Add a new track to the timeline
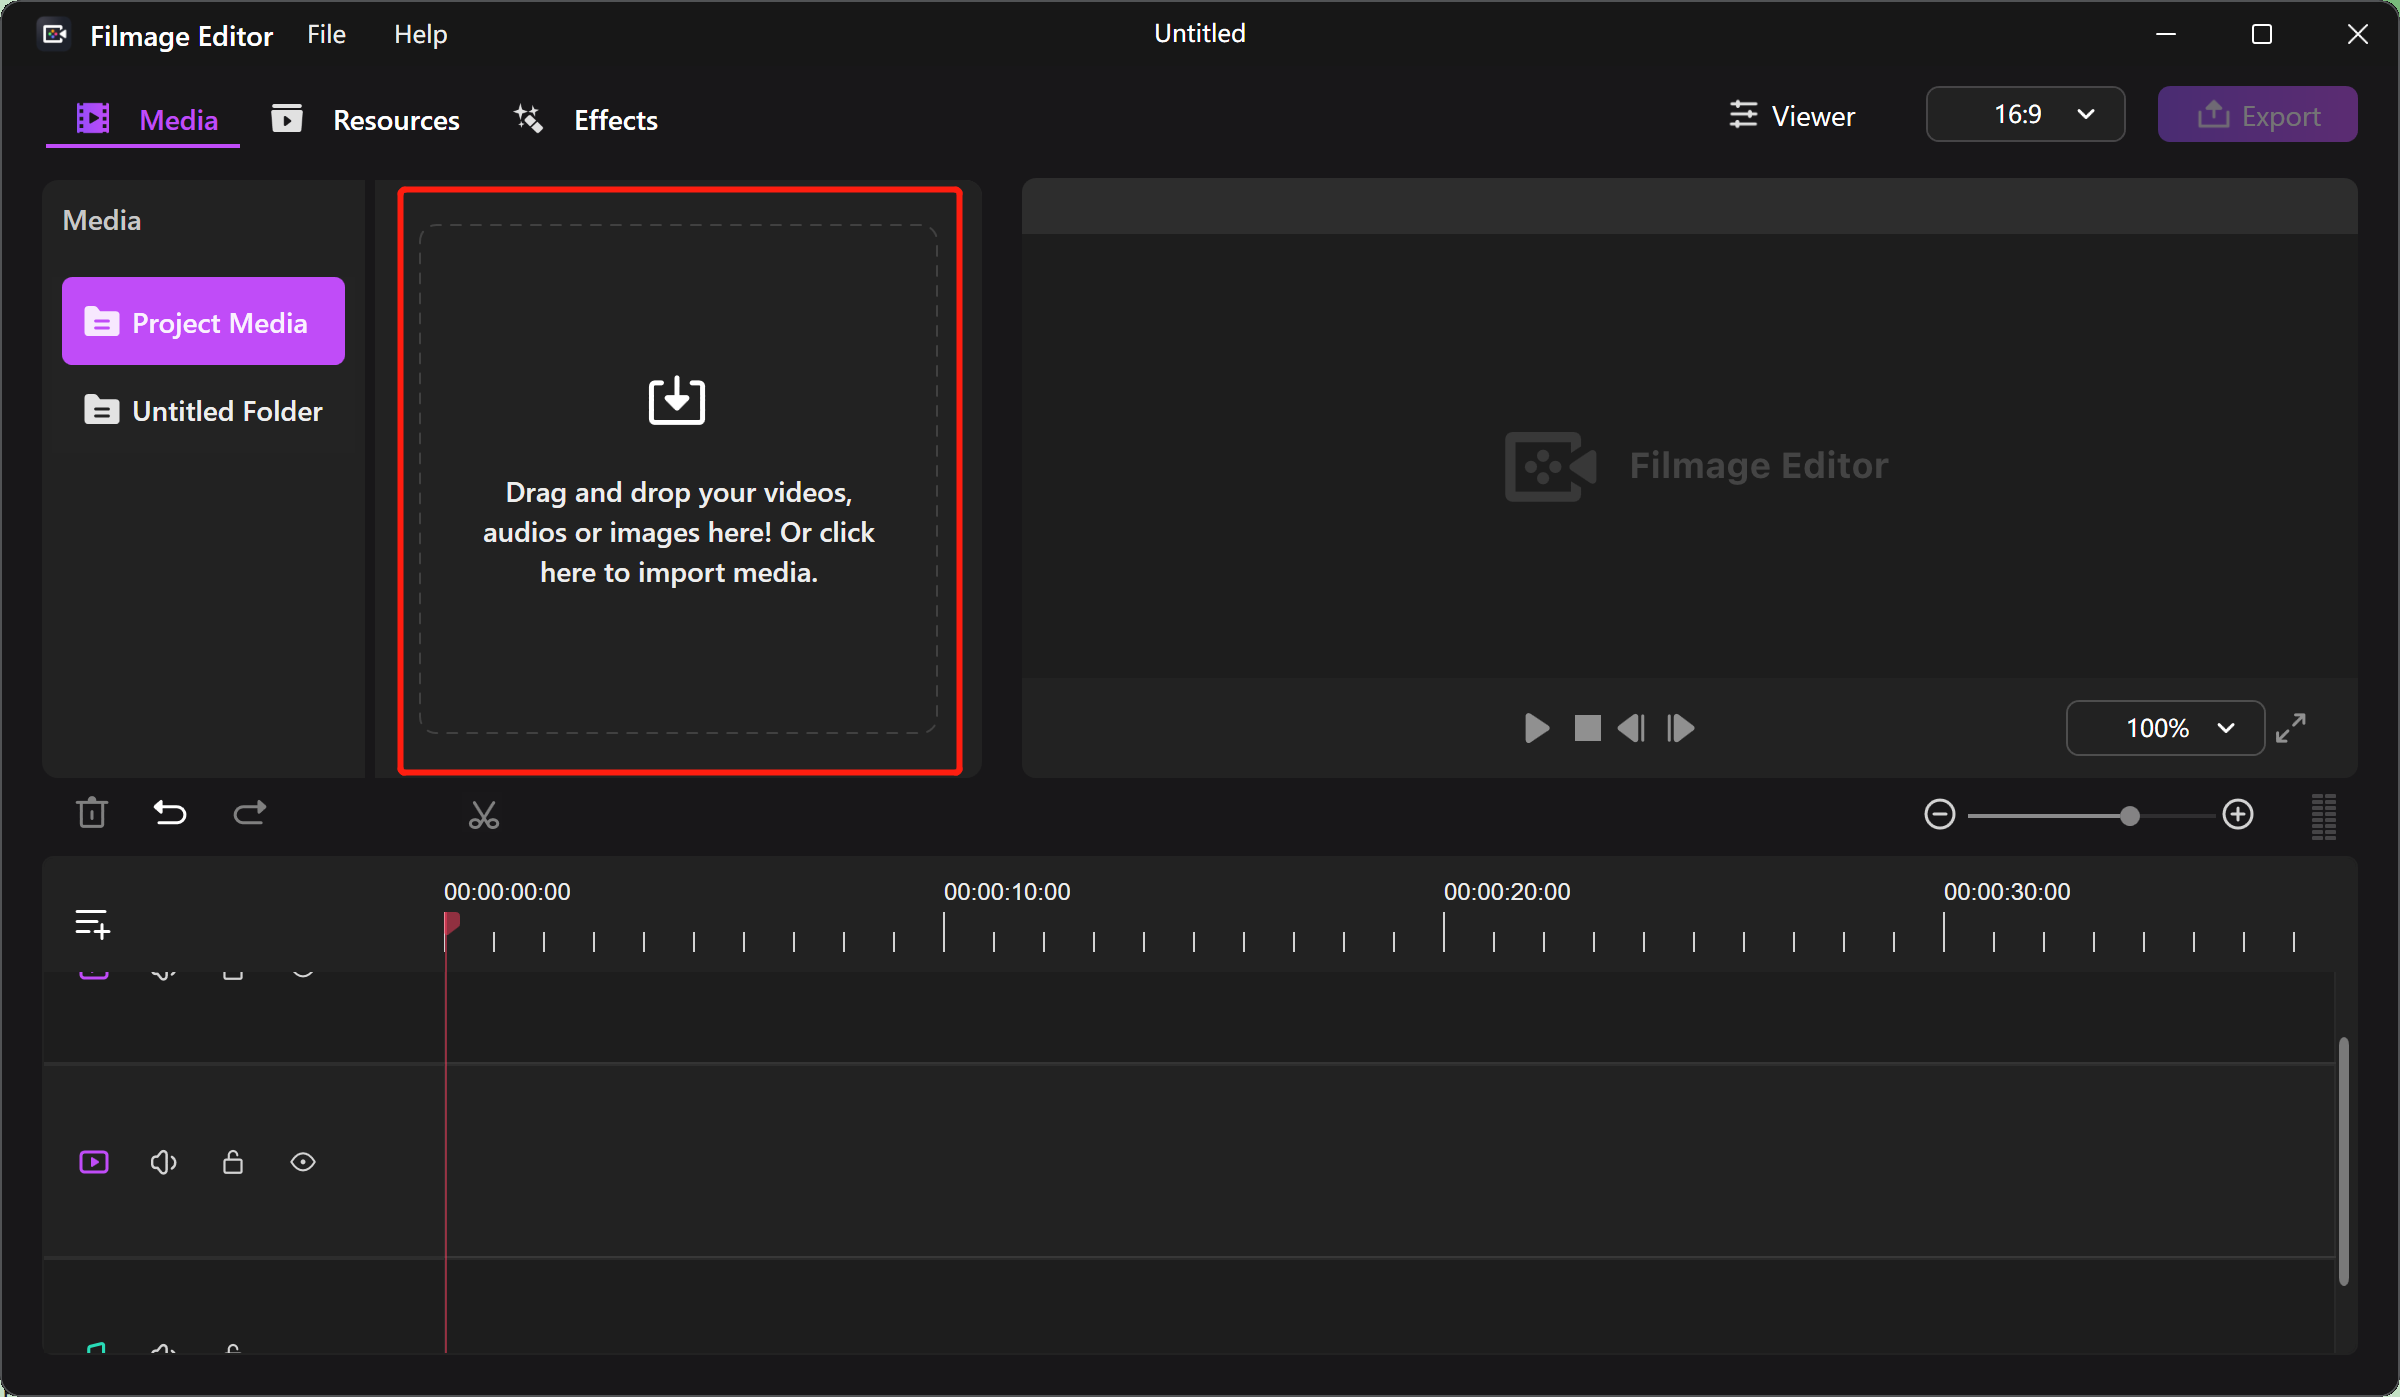This screenshot has width=2400, height=1397. point(93,923)
